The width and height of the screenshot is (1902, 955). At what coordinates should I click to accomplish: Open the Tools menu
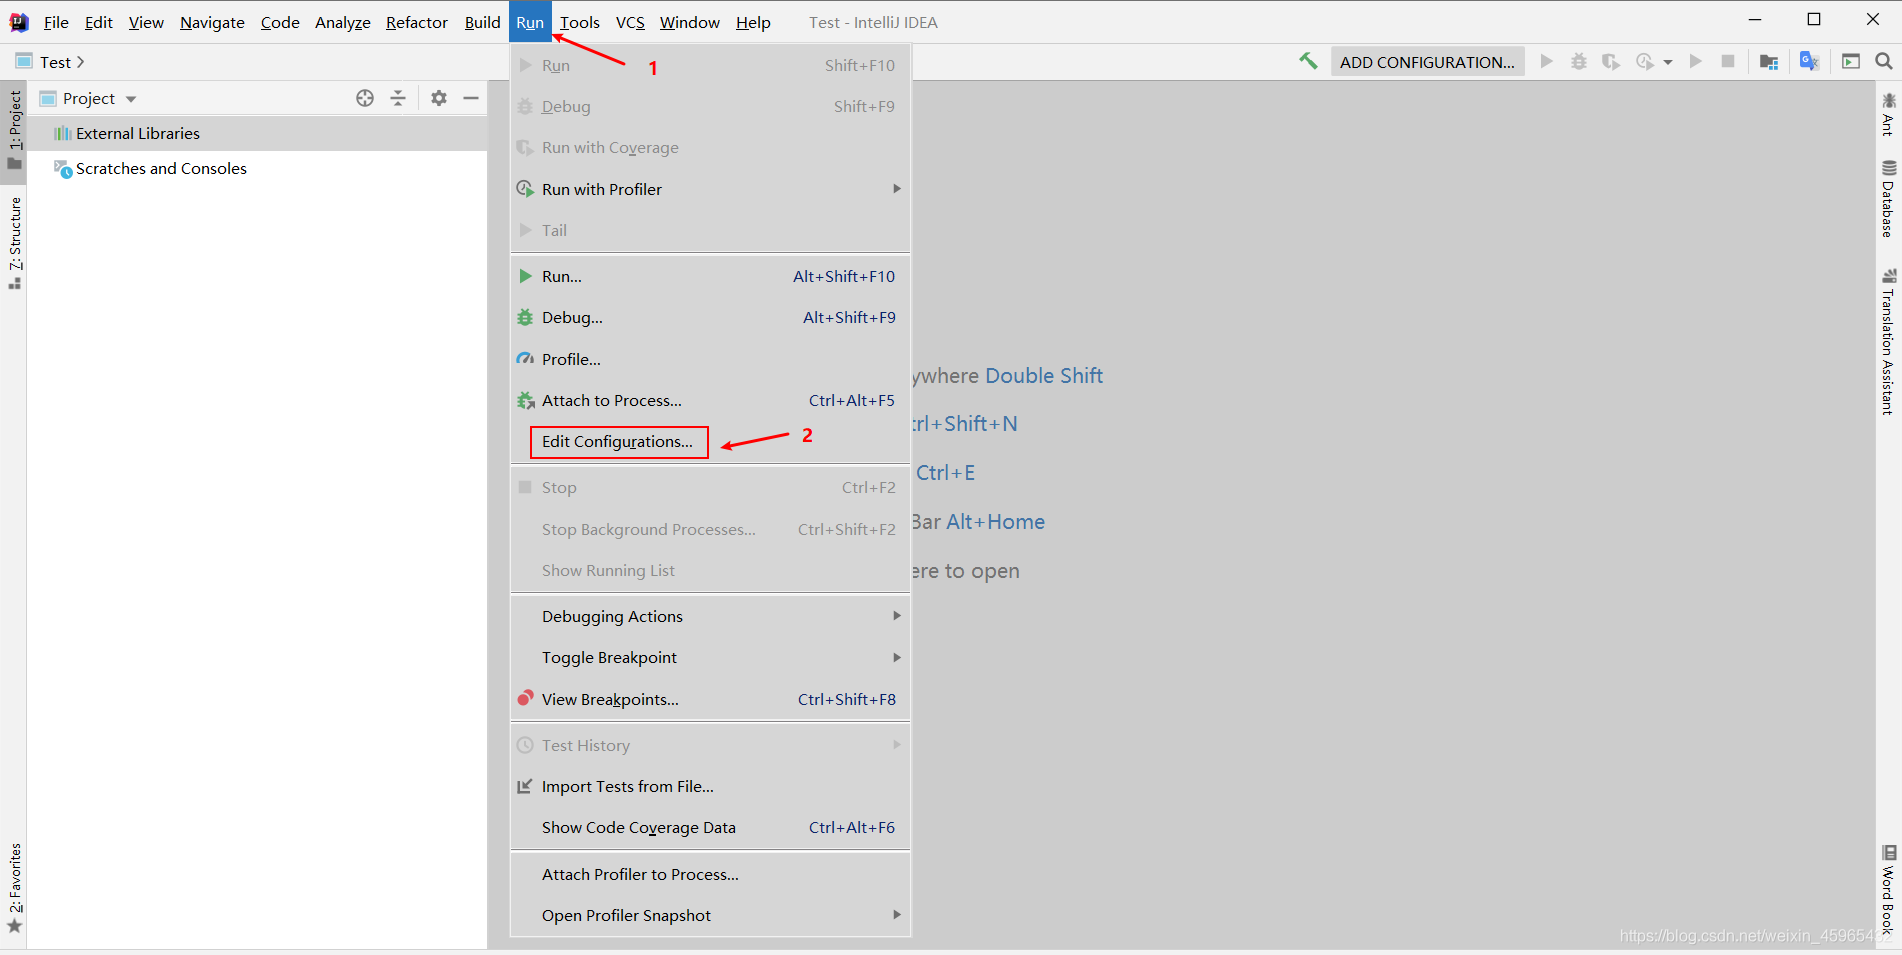click(x=580, y=22)
